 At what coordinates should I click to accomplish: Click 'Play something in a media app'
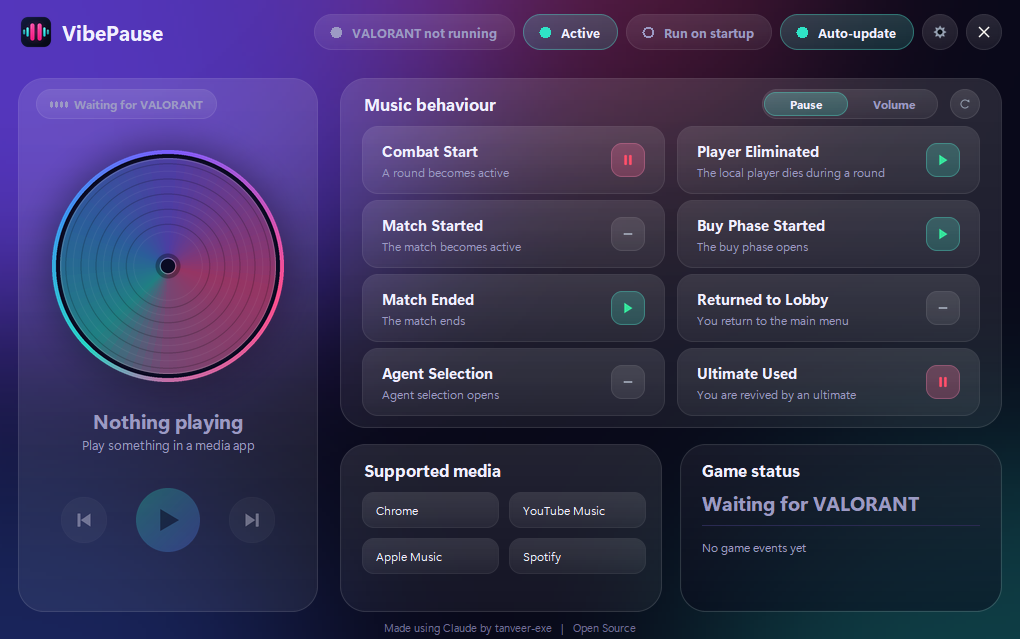click(168, 446)
